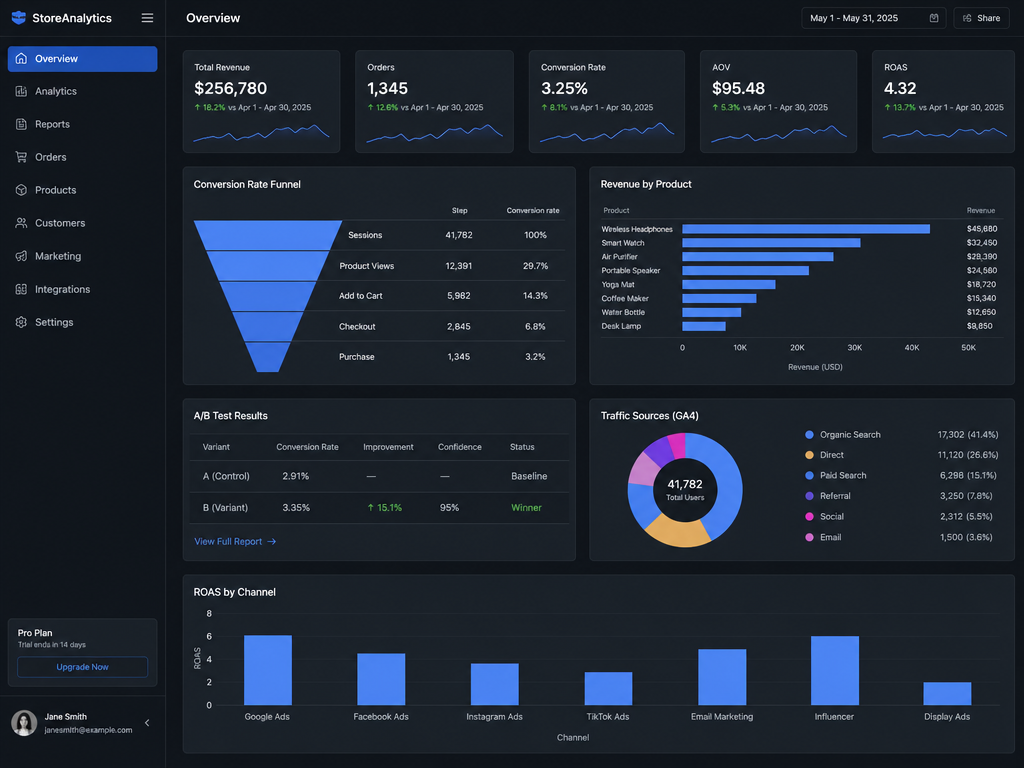
Task: Click Jane Smith's avatar photo
Action: tap(24, 723)
